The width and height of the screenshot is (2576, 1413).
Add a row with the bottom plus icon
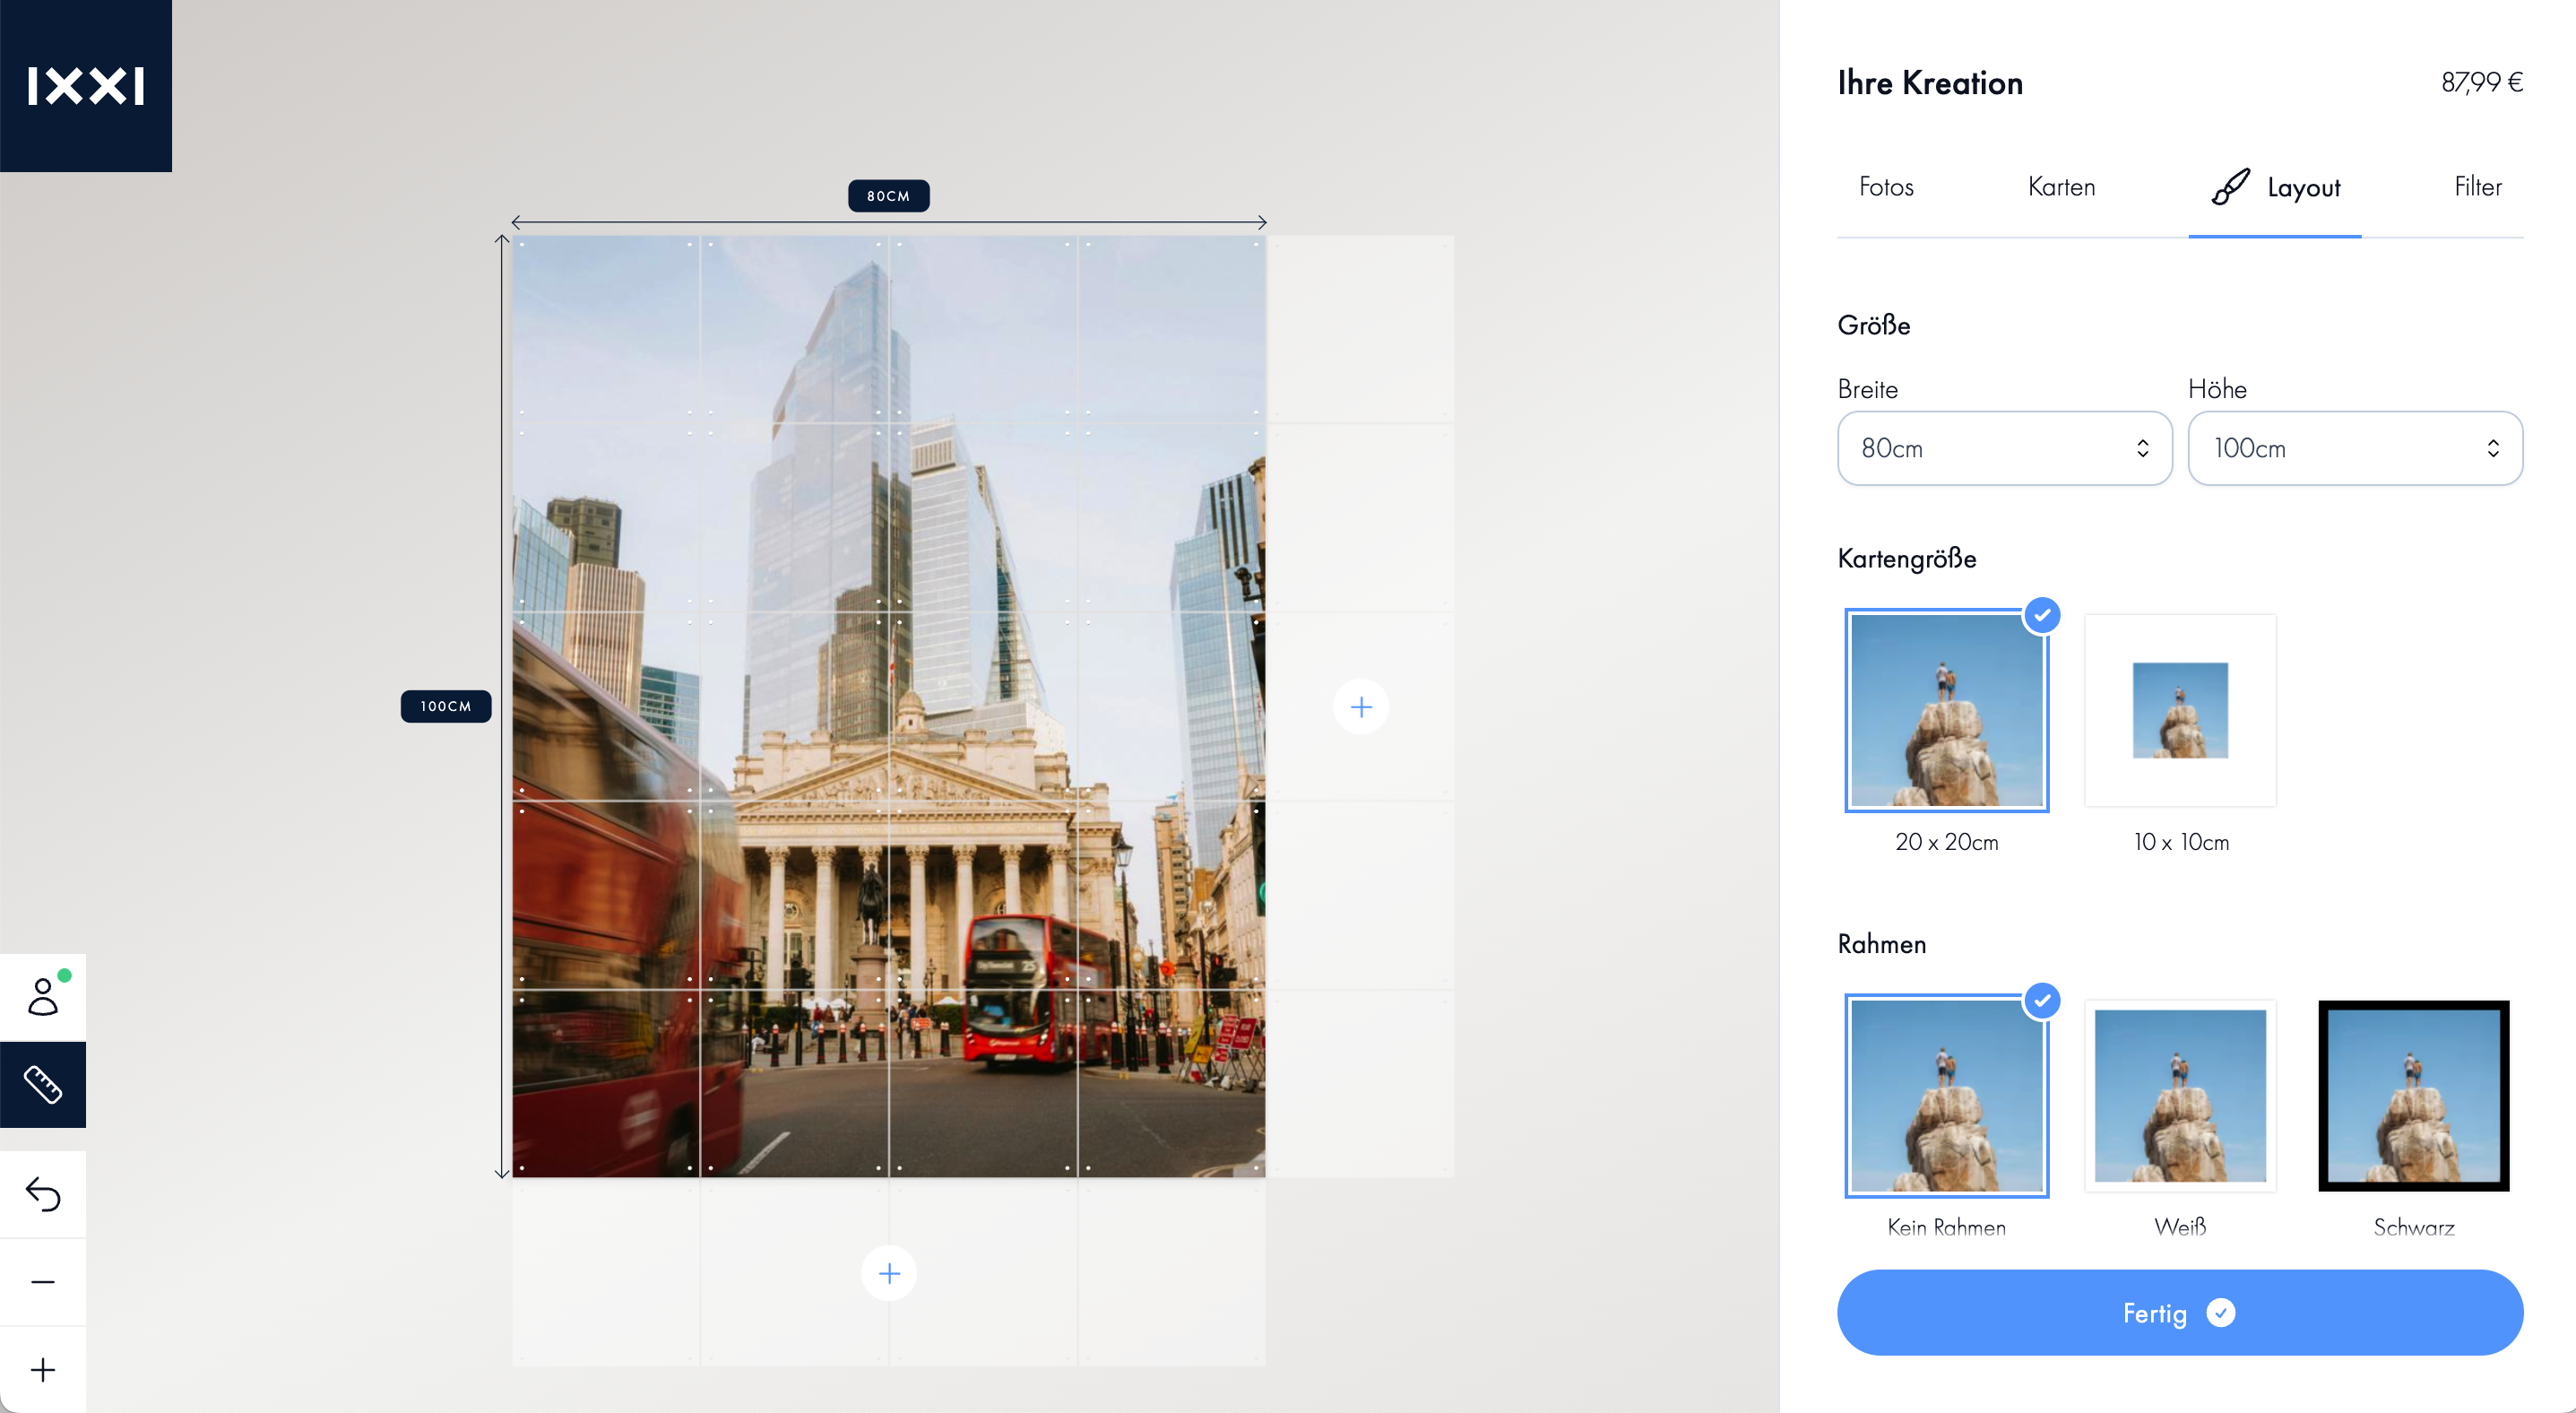889,1273
